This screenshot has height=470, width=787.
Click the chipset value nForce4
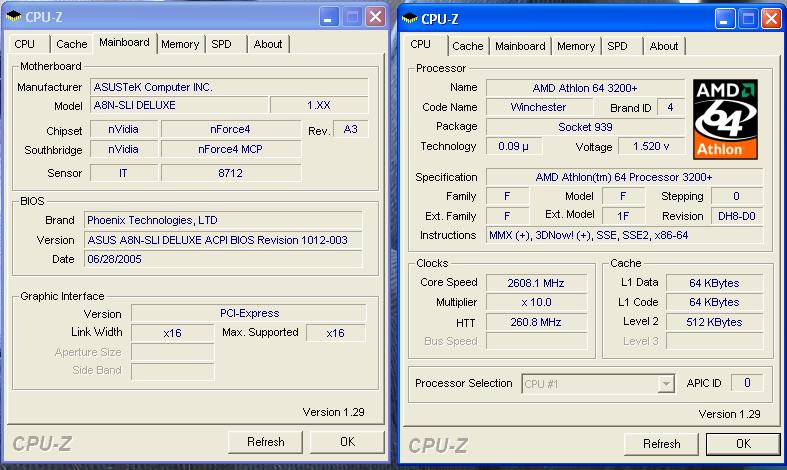pos(230,129)
